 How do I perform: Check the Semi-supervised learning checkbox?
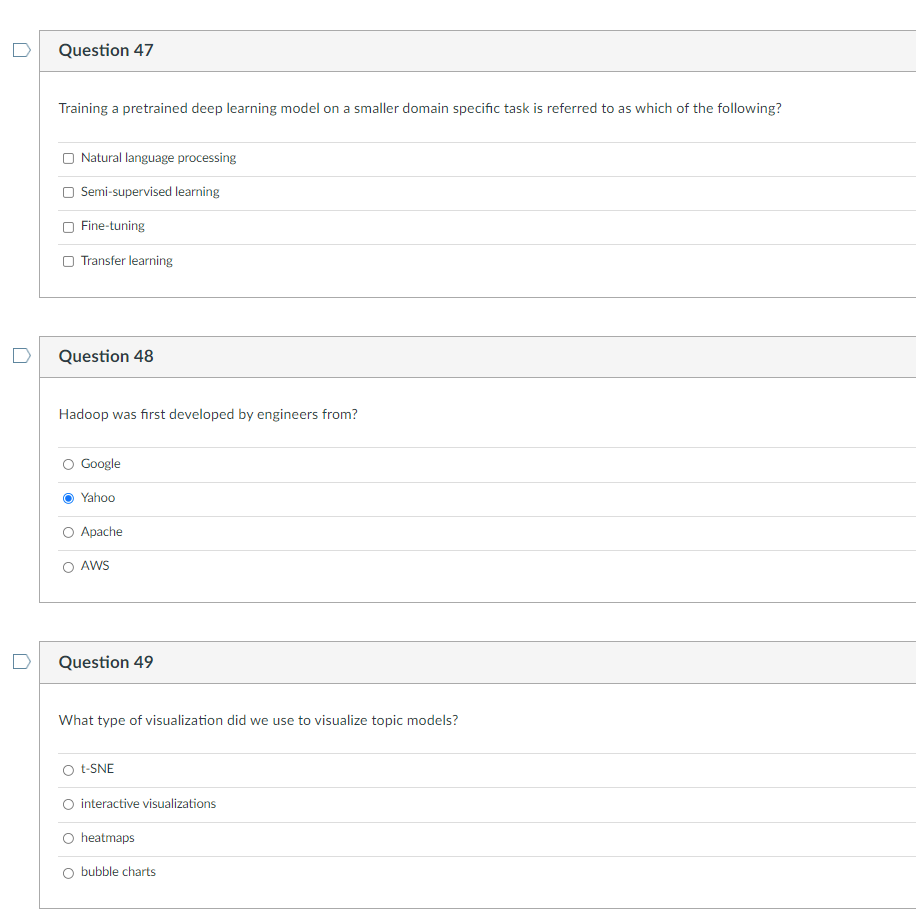coord(68,192)
